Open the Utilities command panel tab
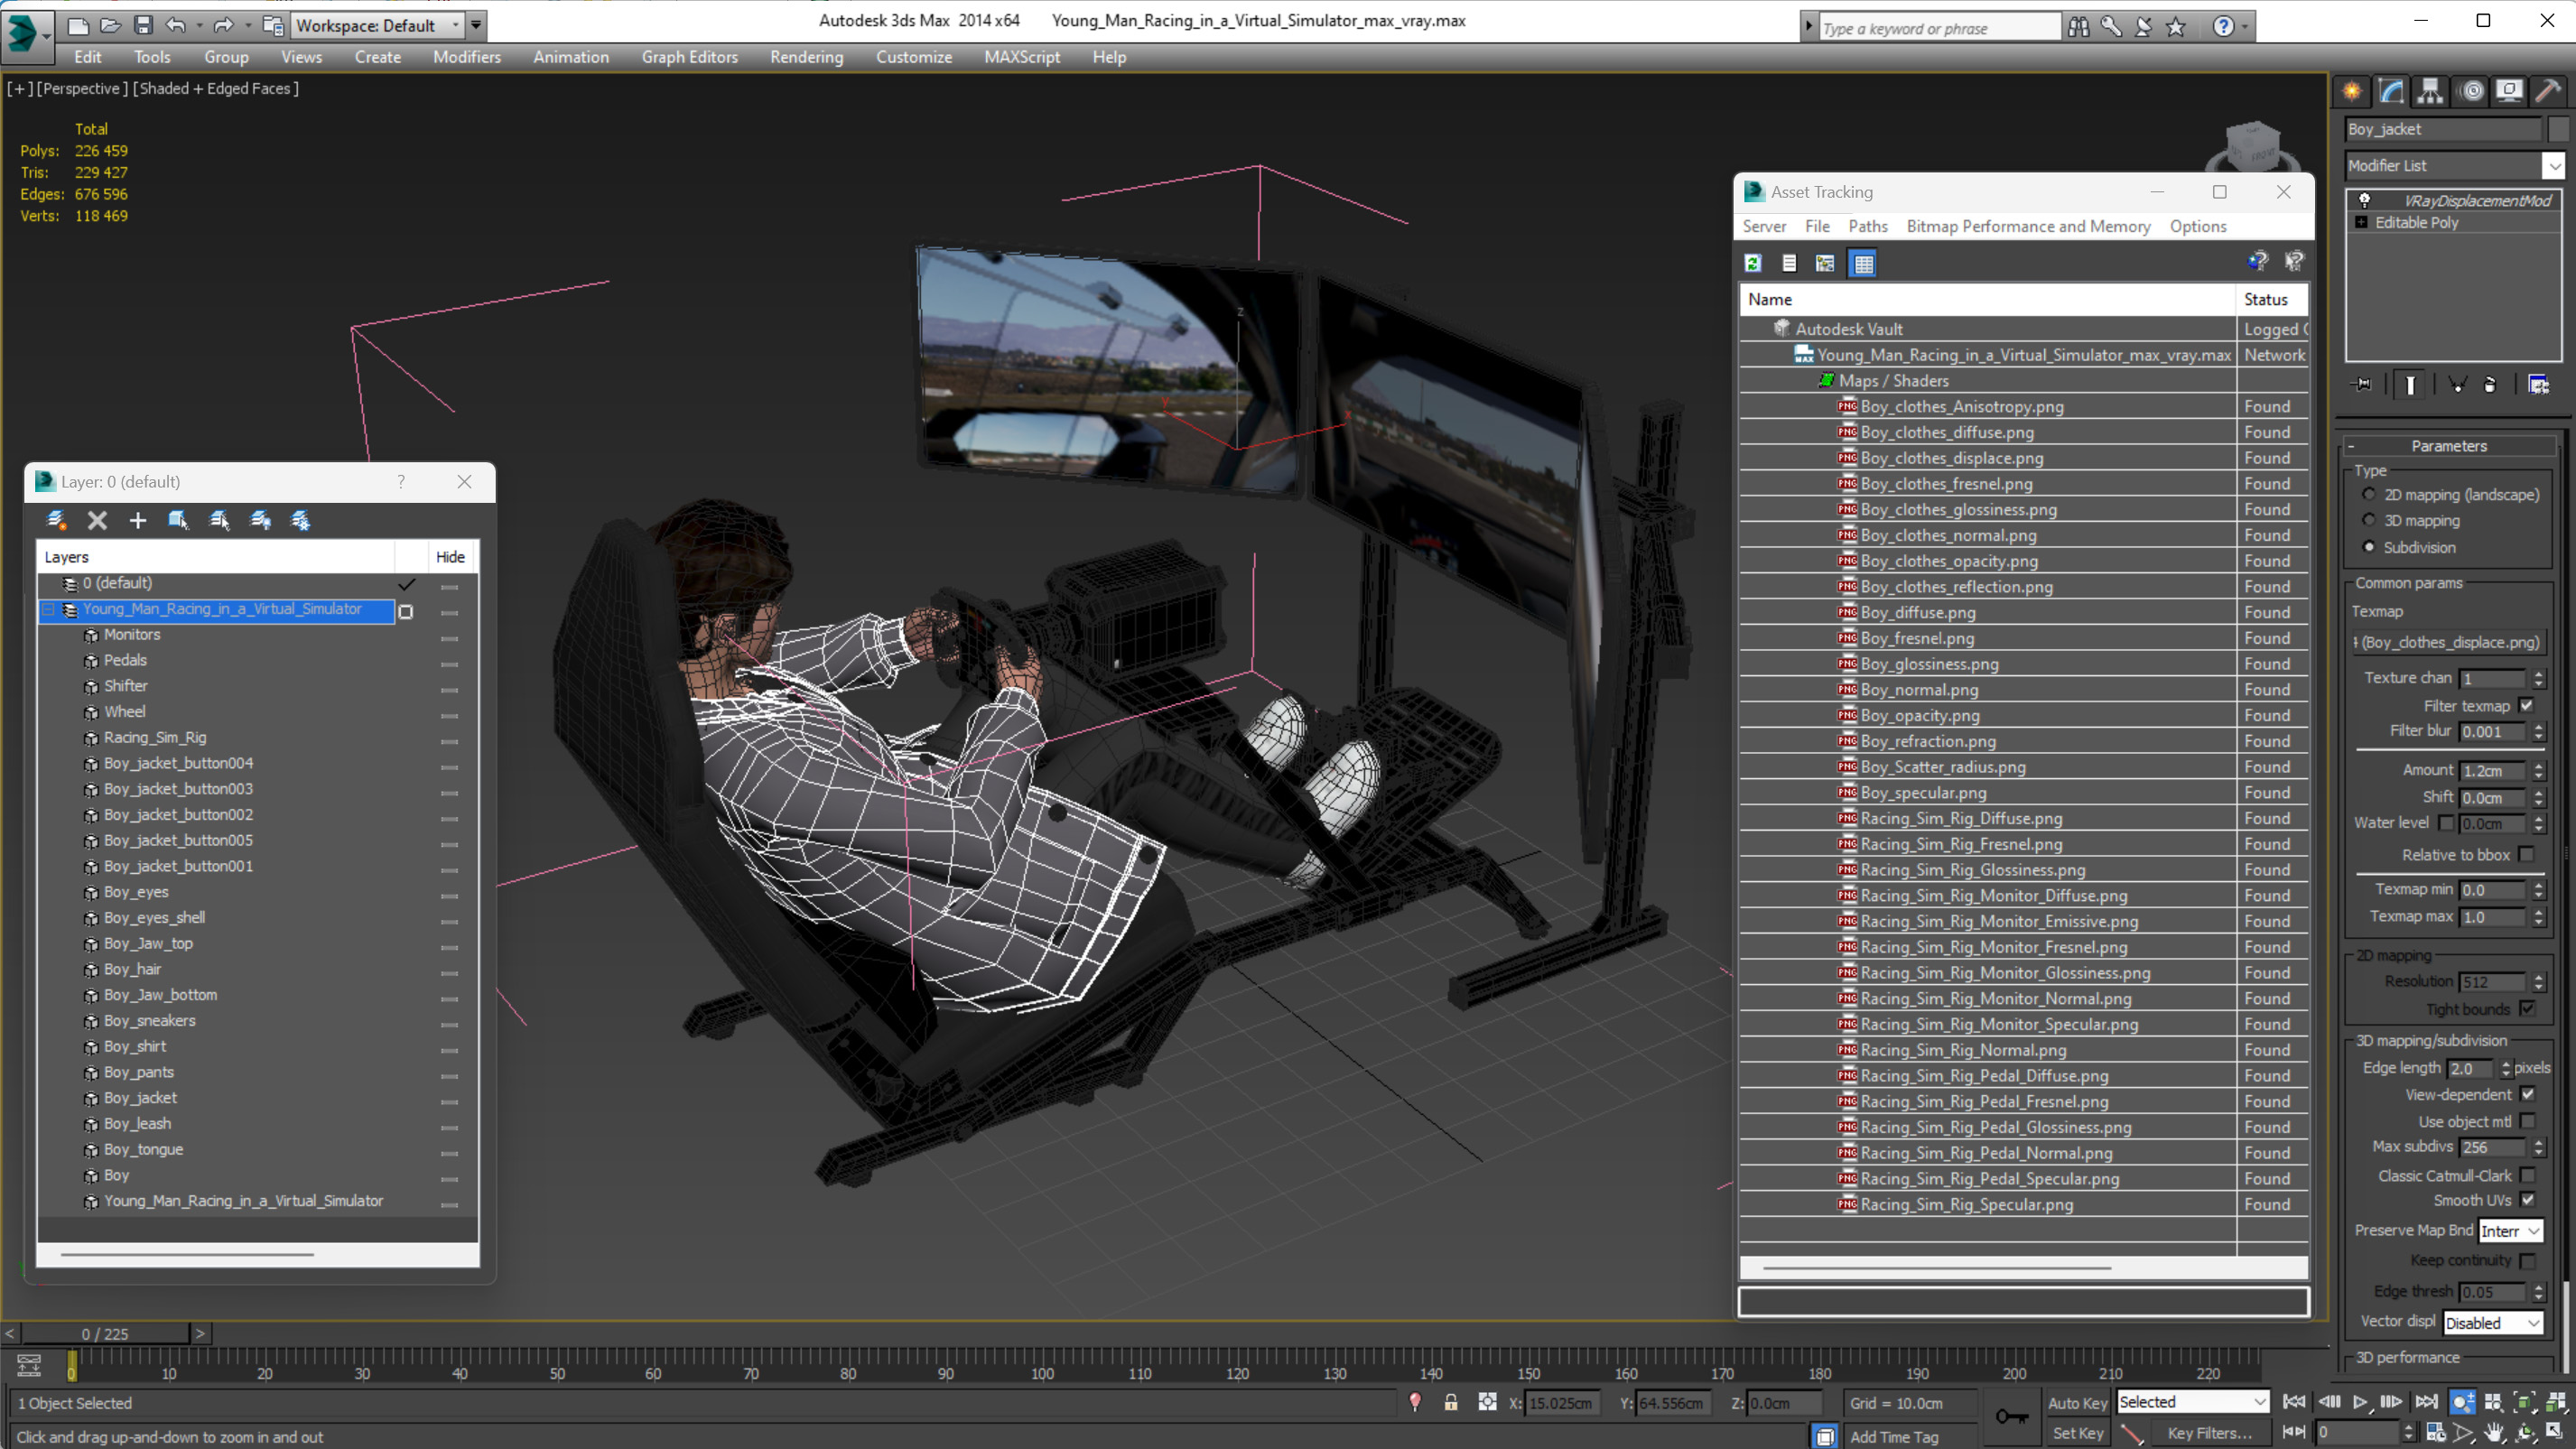The image size is (2576, 1449). pyautogui.click(x=2548, y=91)
